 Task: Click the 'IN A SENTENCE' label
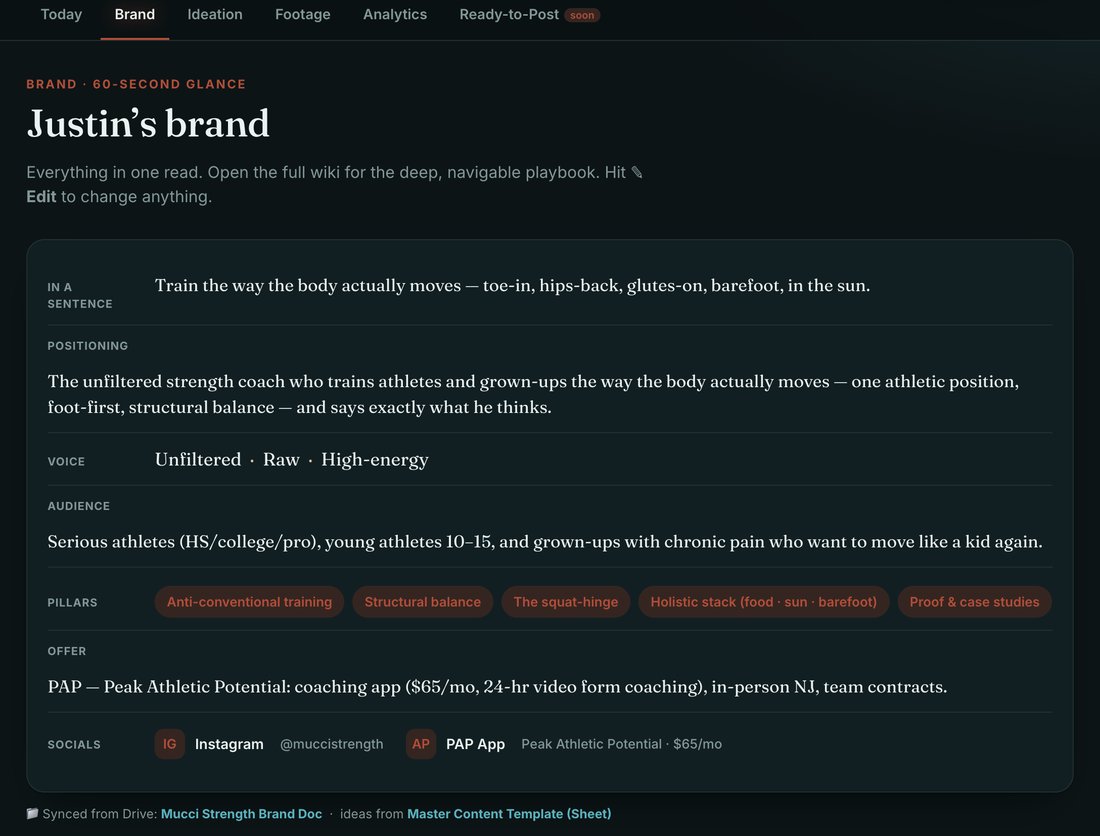pyautogui.click(x=80, y=295)
